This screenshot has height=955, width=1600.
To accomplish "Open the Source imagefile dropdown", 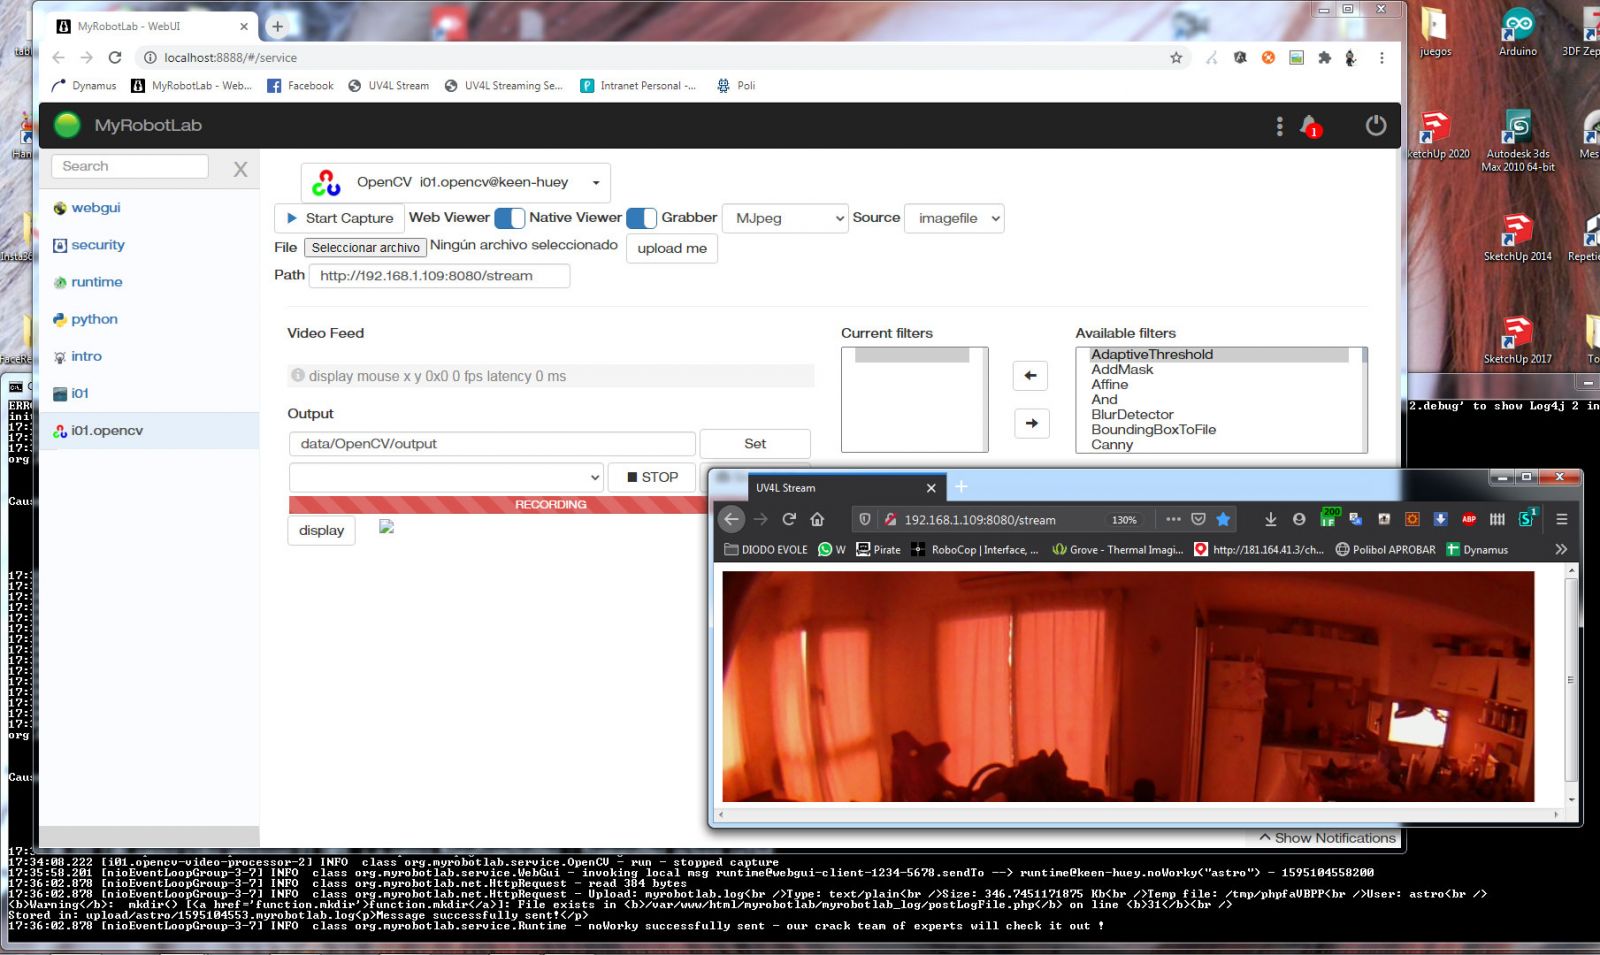I will point(954,218).
